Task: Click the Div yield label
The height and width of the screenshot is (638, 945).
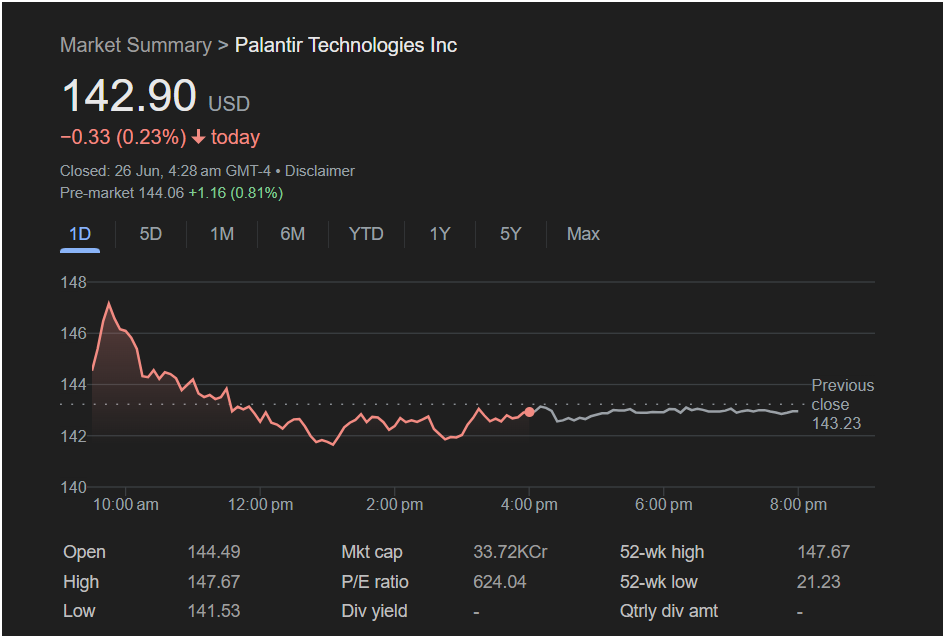Action: (374, 611)
